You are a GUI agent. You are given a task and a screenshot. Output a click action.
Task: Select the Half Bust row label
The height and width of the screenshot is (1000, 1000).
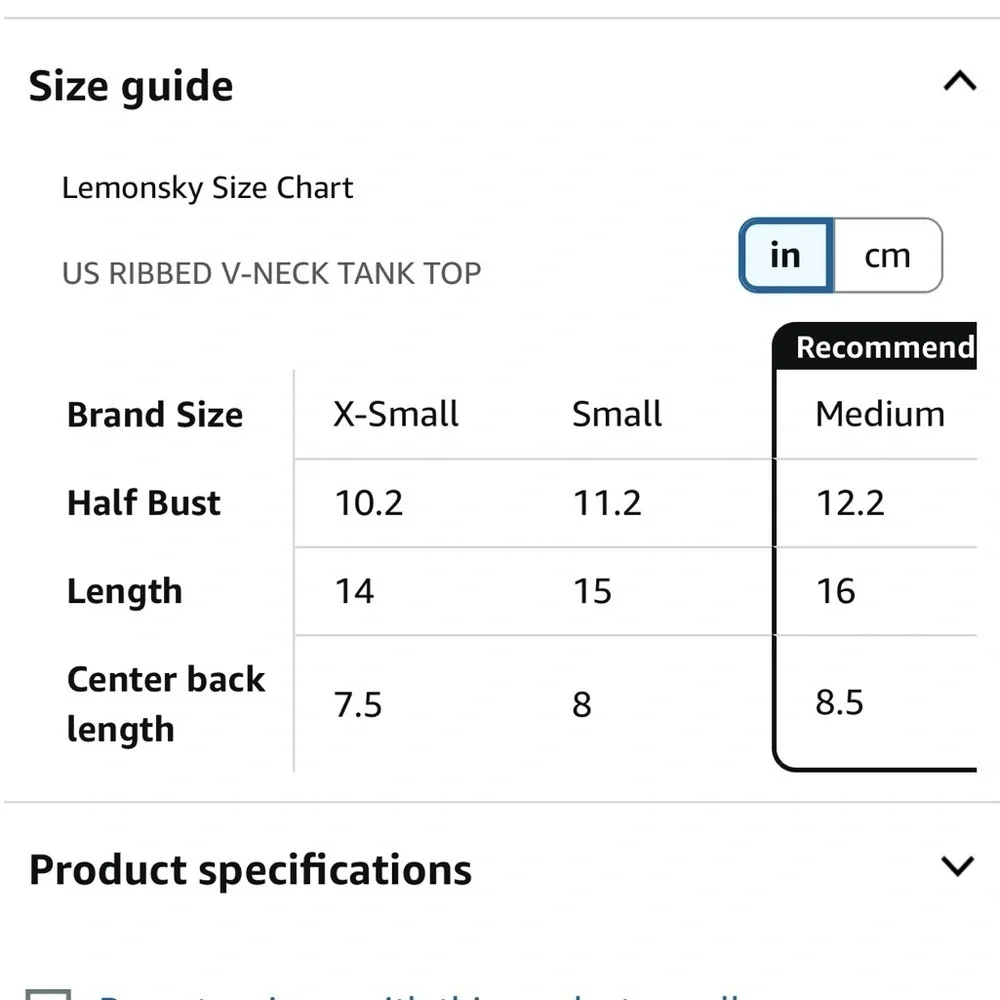pos(143,503)
